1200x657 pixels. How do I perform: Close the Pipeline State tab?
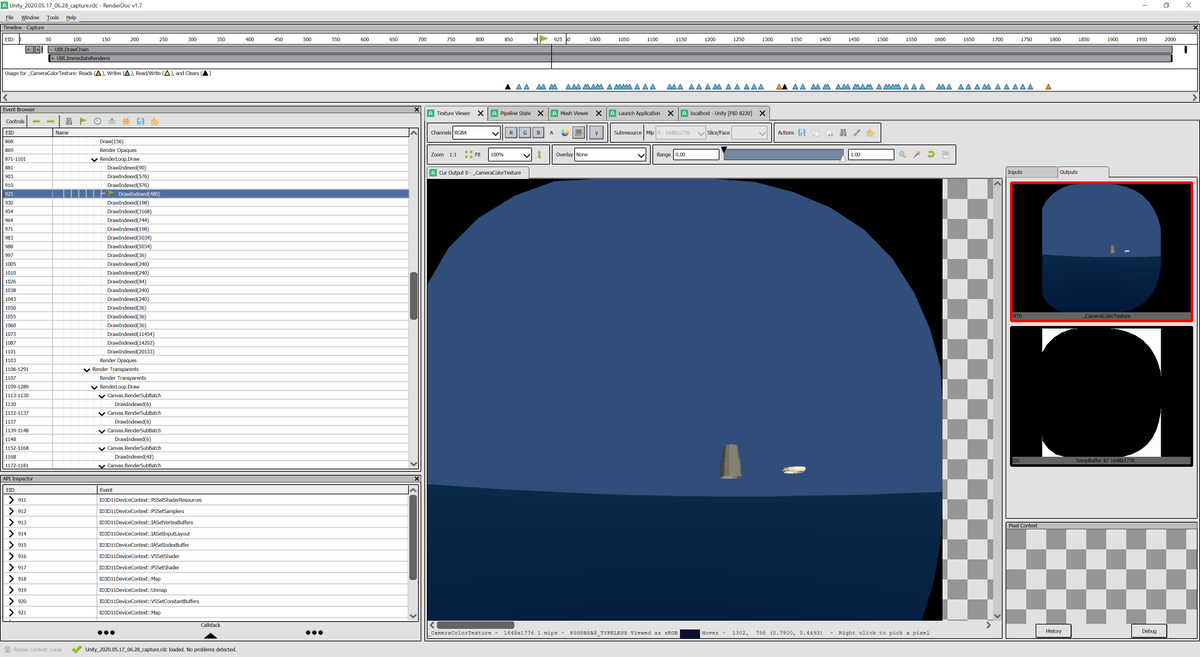pyautogui.click(x=540, y=113)
